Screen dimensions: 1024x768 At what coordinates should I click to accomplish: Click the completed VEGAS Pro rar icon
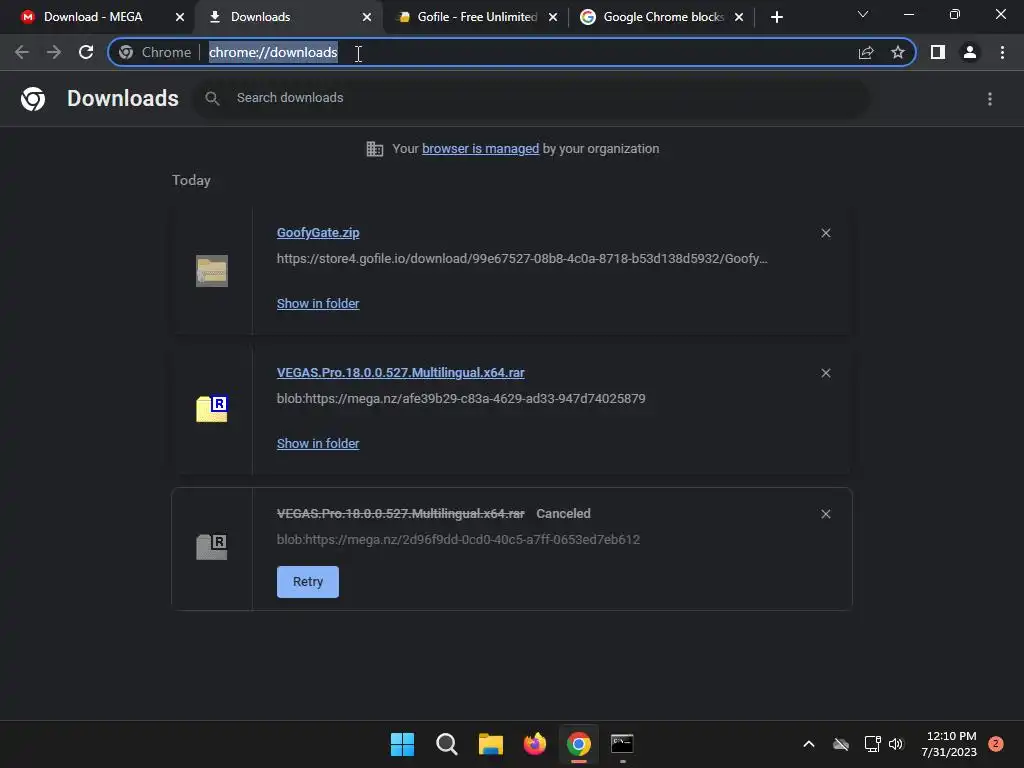212,409
